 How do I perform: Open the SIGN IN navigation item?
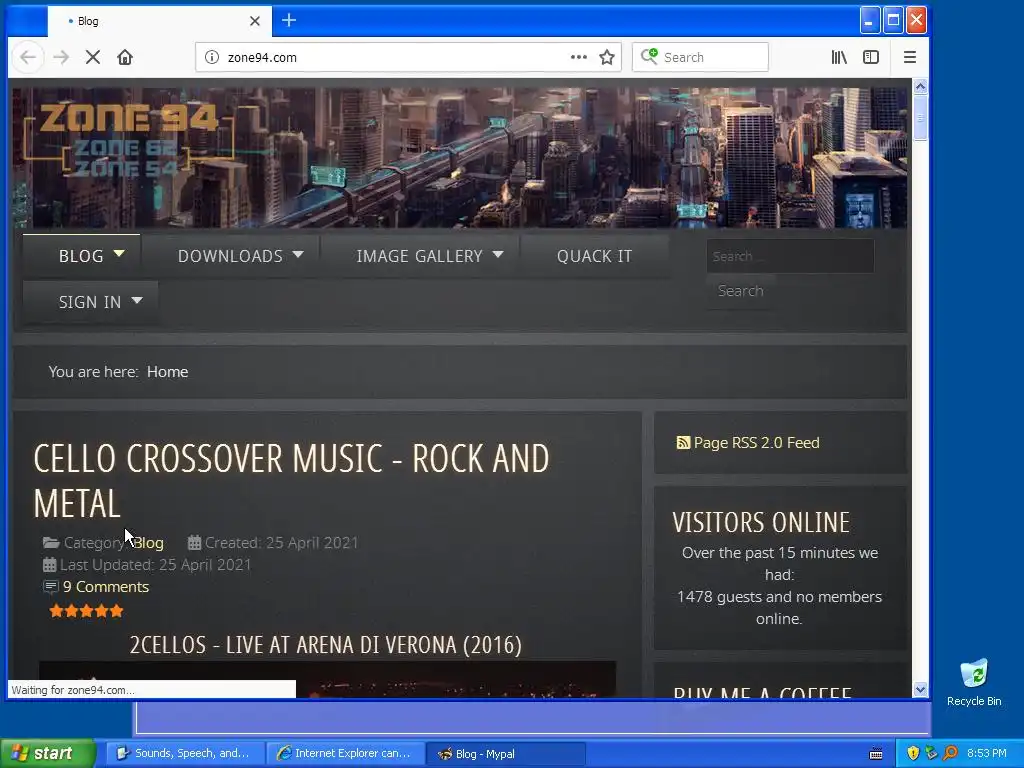coord(90,302)
